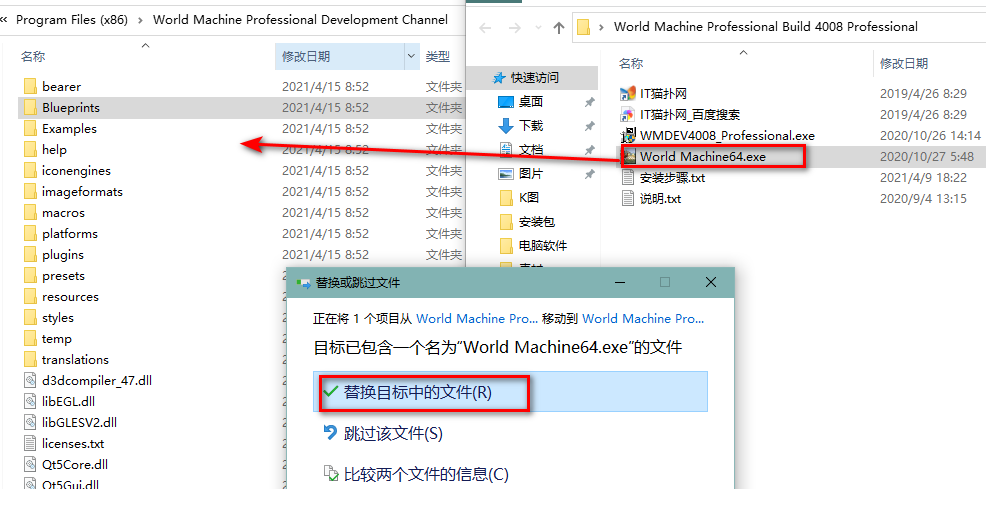The width and height of the screenshot is (986, 508).
Task: Select the Qt5Core.dll file name
Action: [75, 465]
